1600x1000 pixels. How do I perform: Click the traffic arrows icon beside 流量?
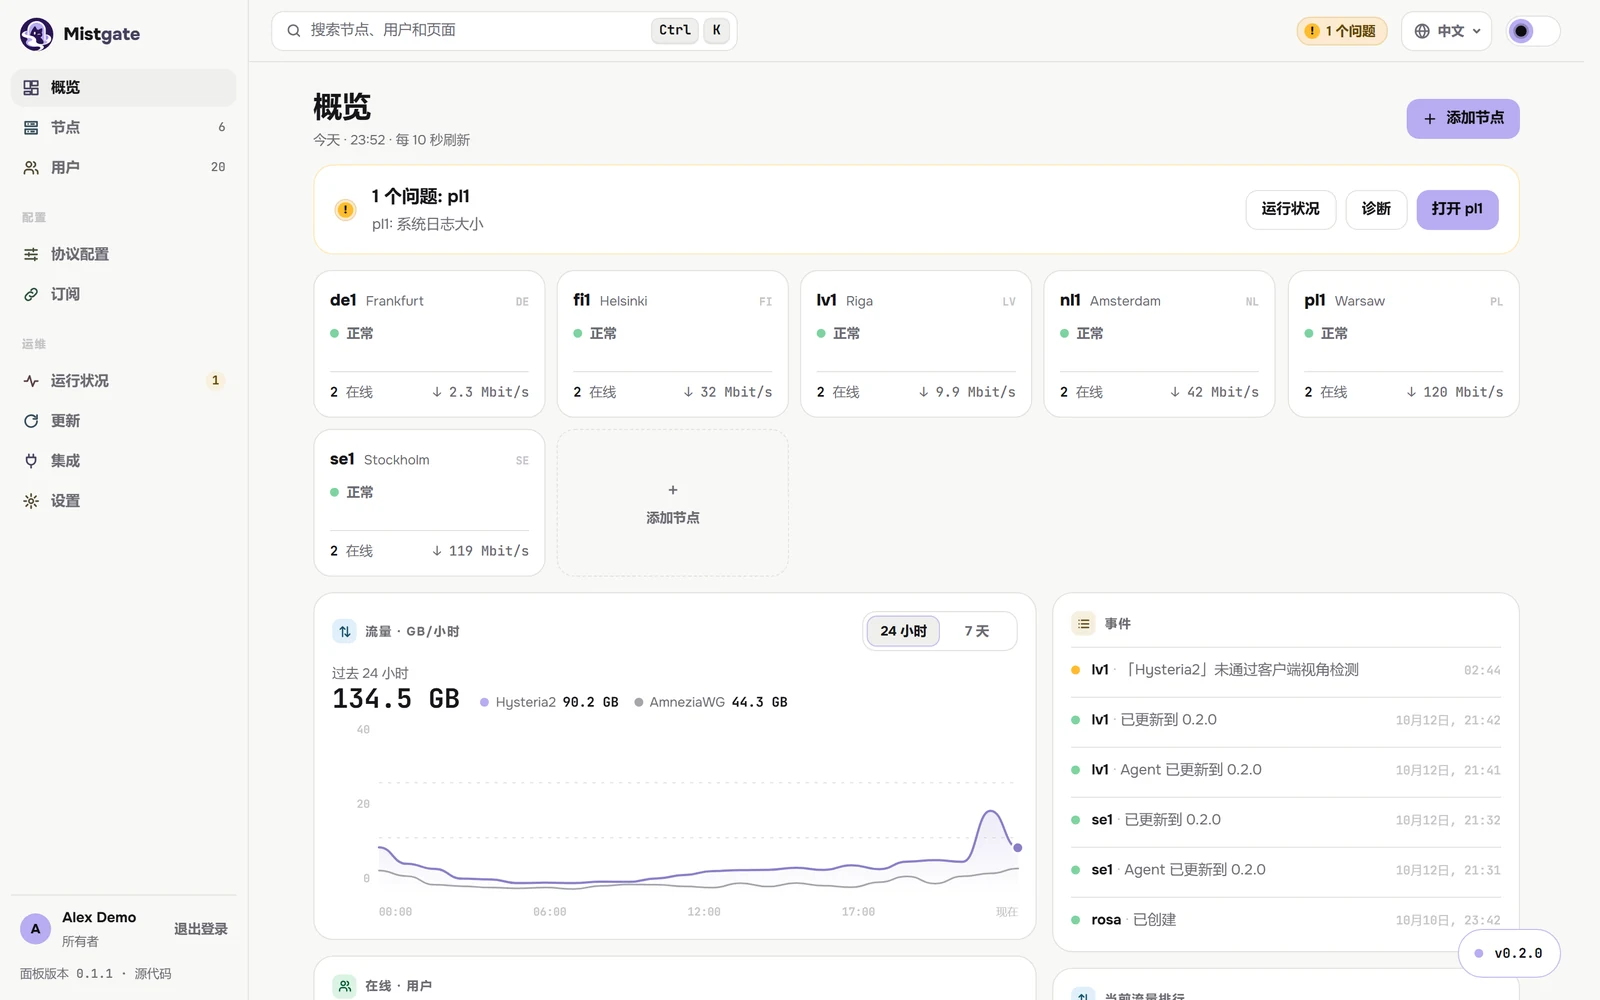344,631
